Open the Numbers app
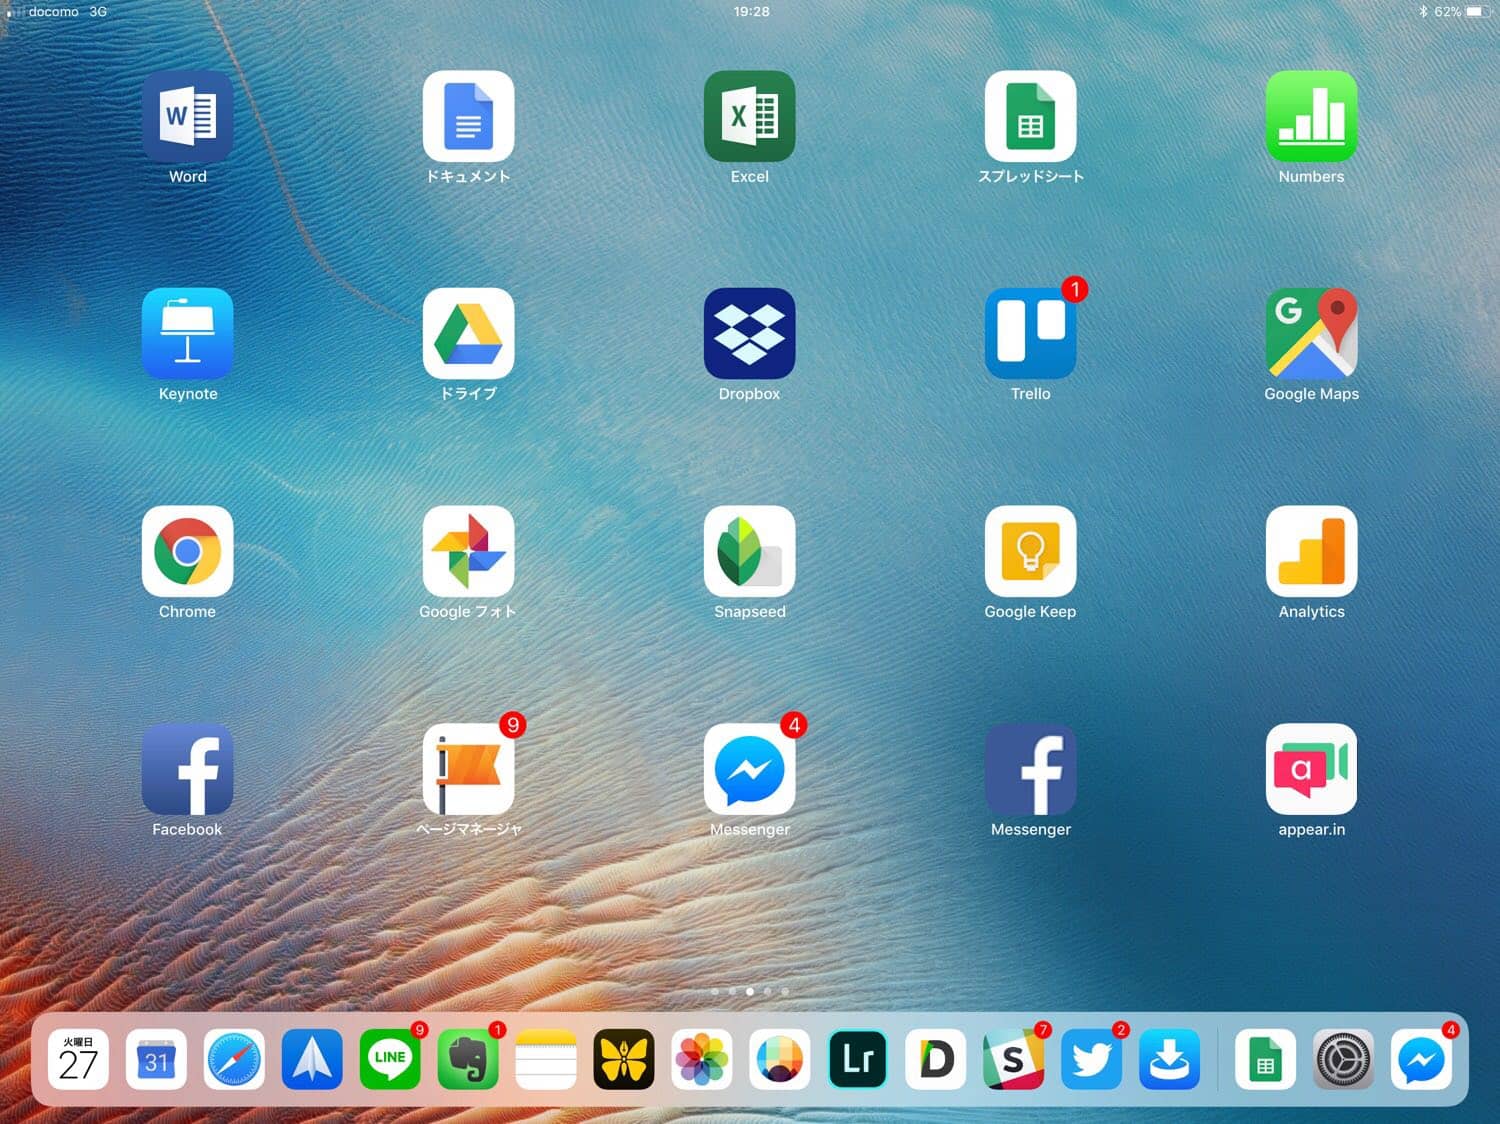The image size is (1500, 1124). click(x=1311, y=117)
